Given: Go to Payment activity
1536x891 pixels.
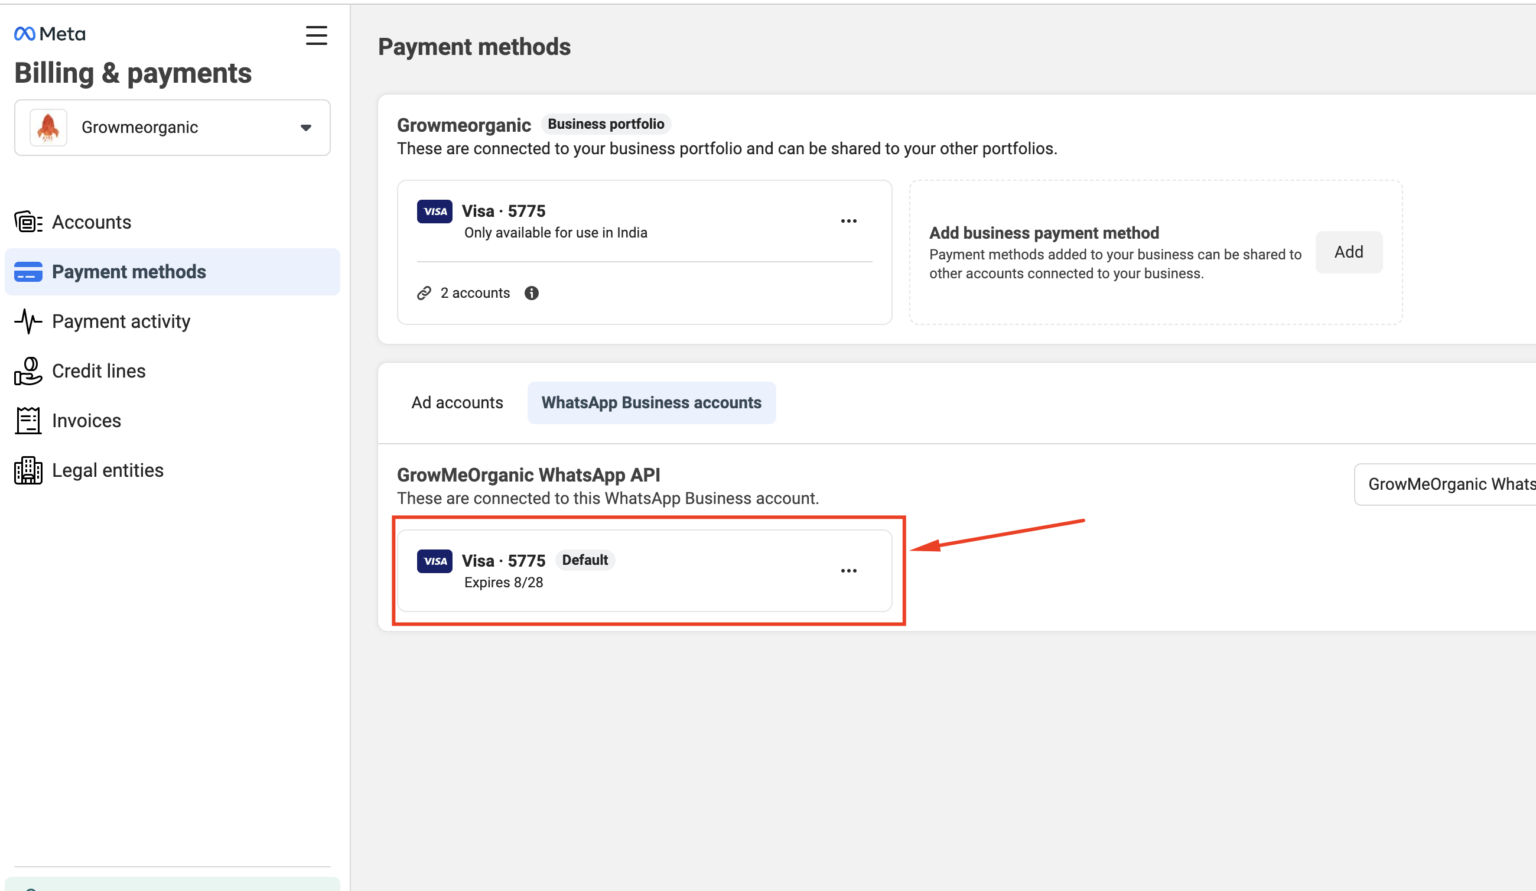Looking at the screenshot, I should point(172,321).
